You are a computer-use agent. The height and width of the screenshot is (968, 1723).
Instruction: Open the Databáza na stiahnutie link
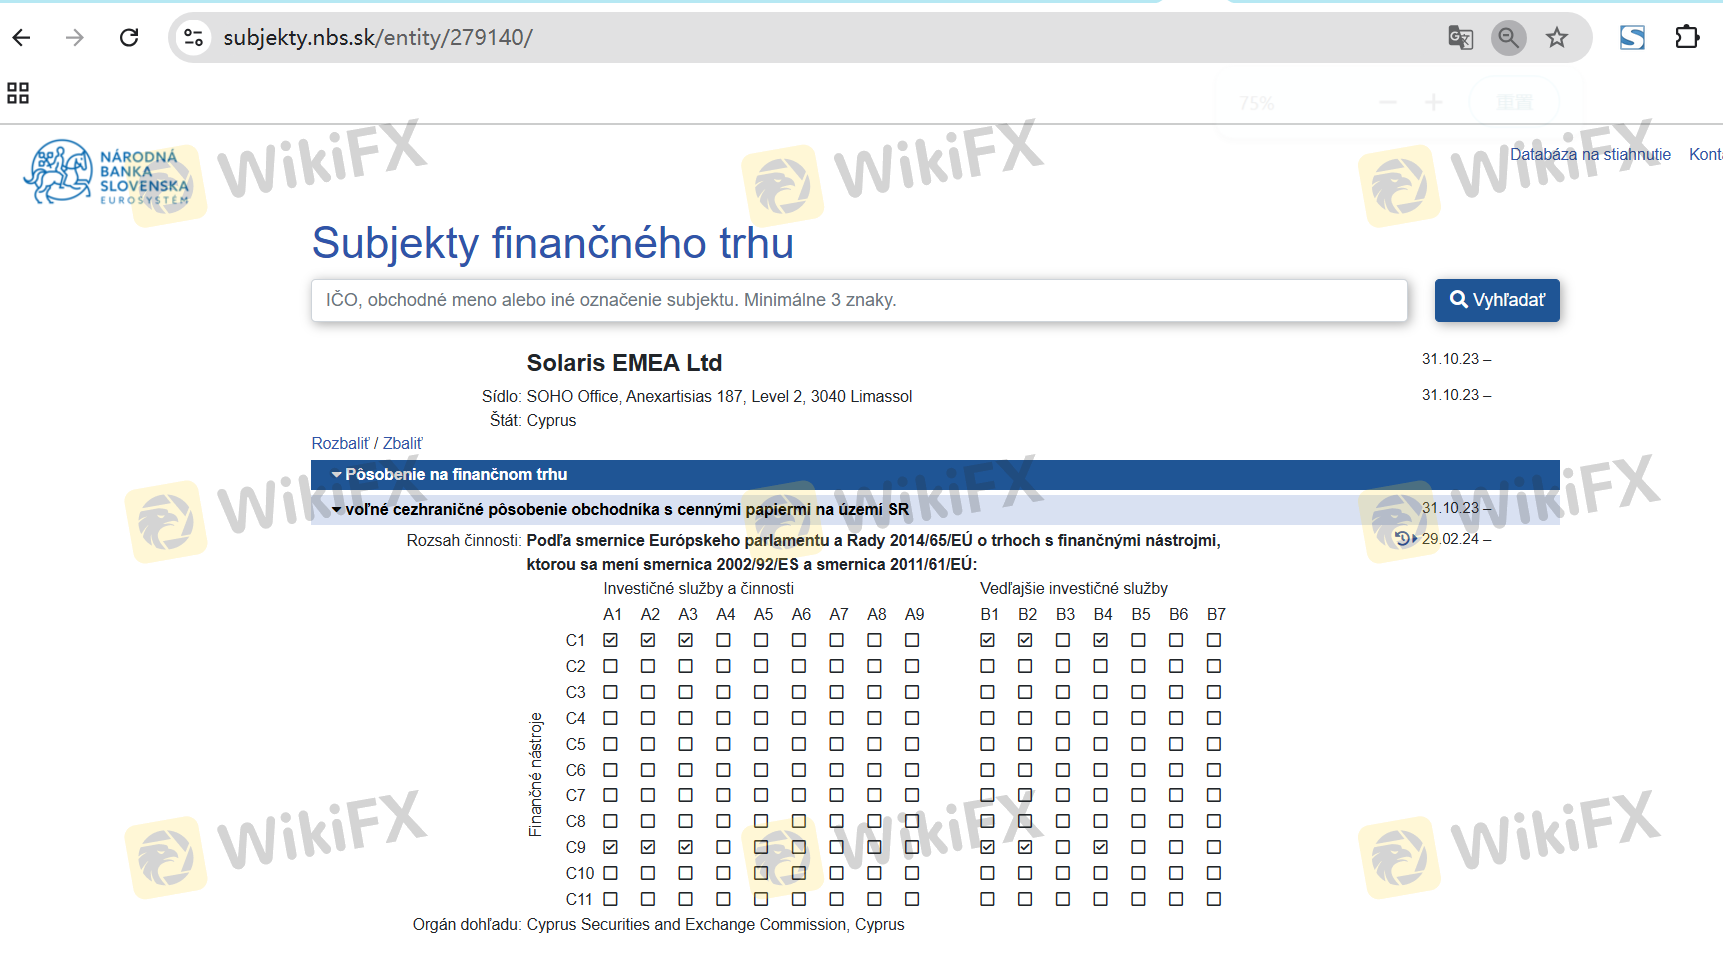(1589, 154)
